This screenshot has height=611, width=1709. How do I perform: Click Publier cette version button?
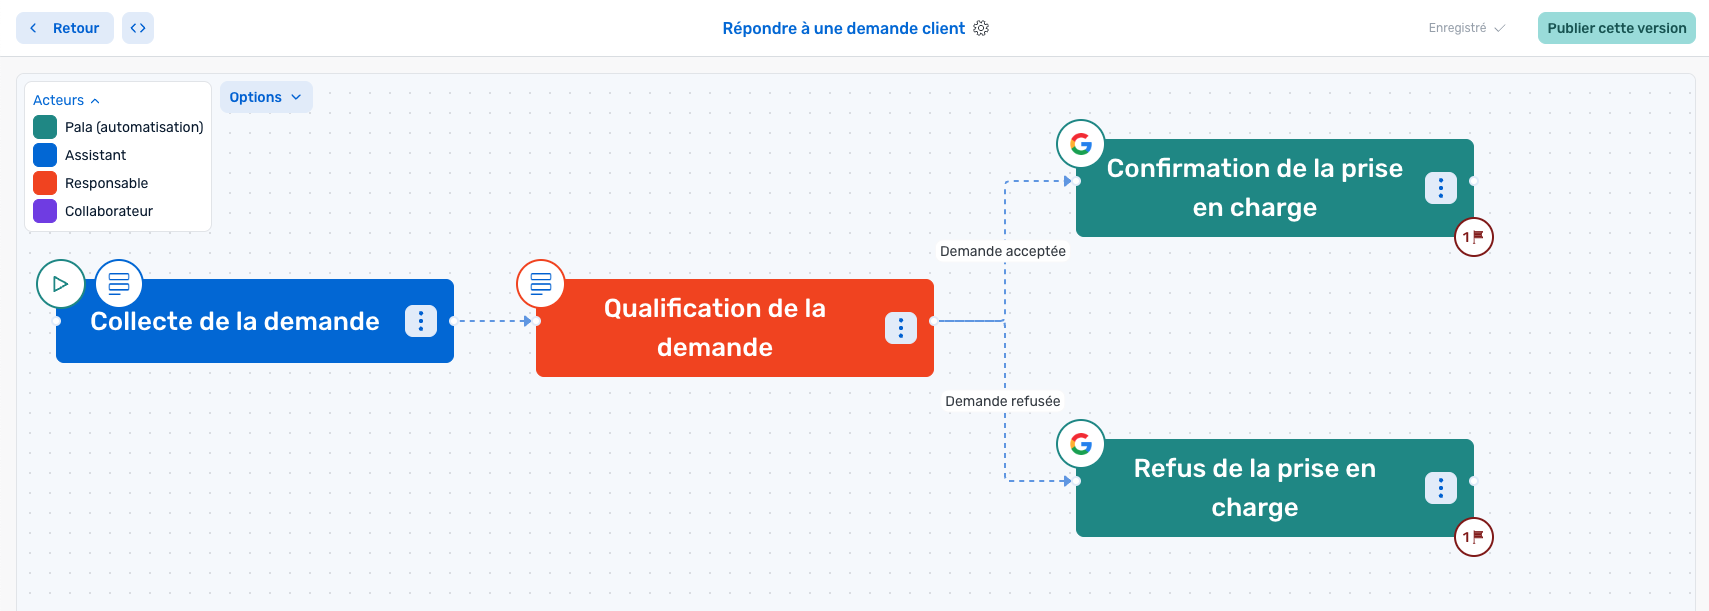tap(1616, 28)
